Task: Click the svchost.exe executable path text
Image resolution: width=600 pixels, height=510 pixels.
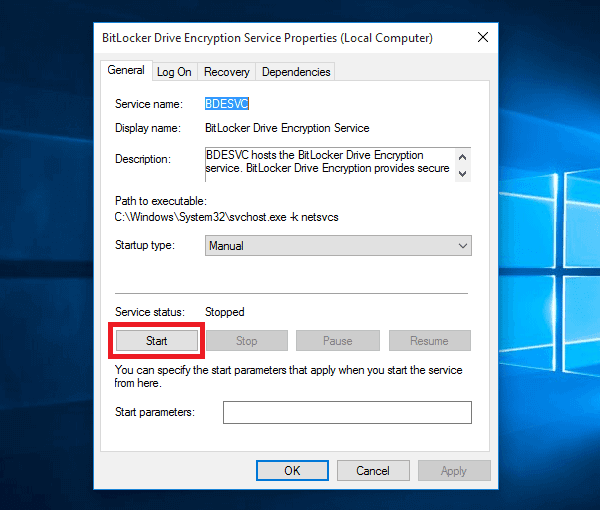Action: point(227,217)
